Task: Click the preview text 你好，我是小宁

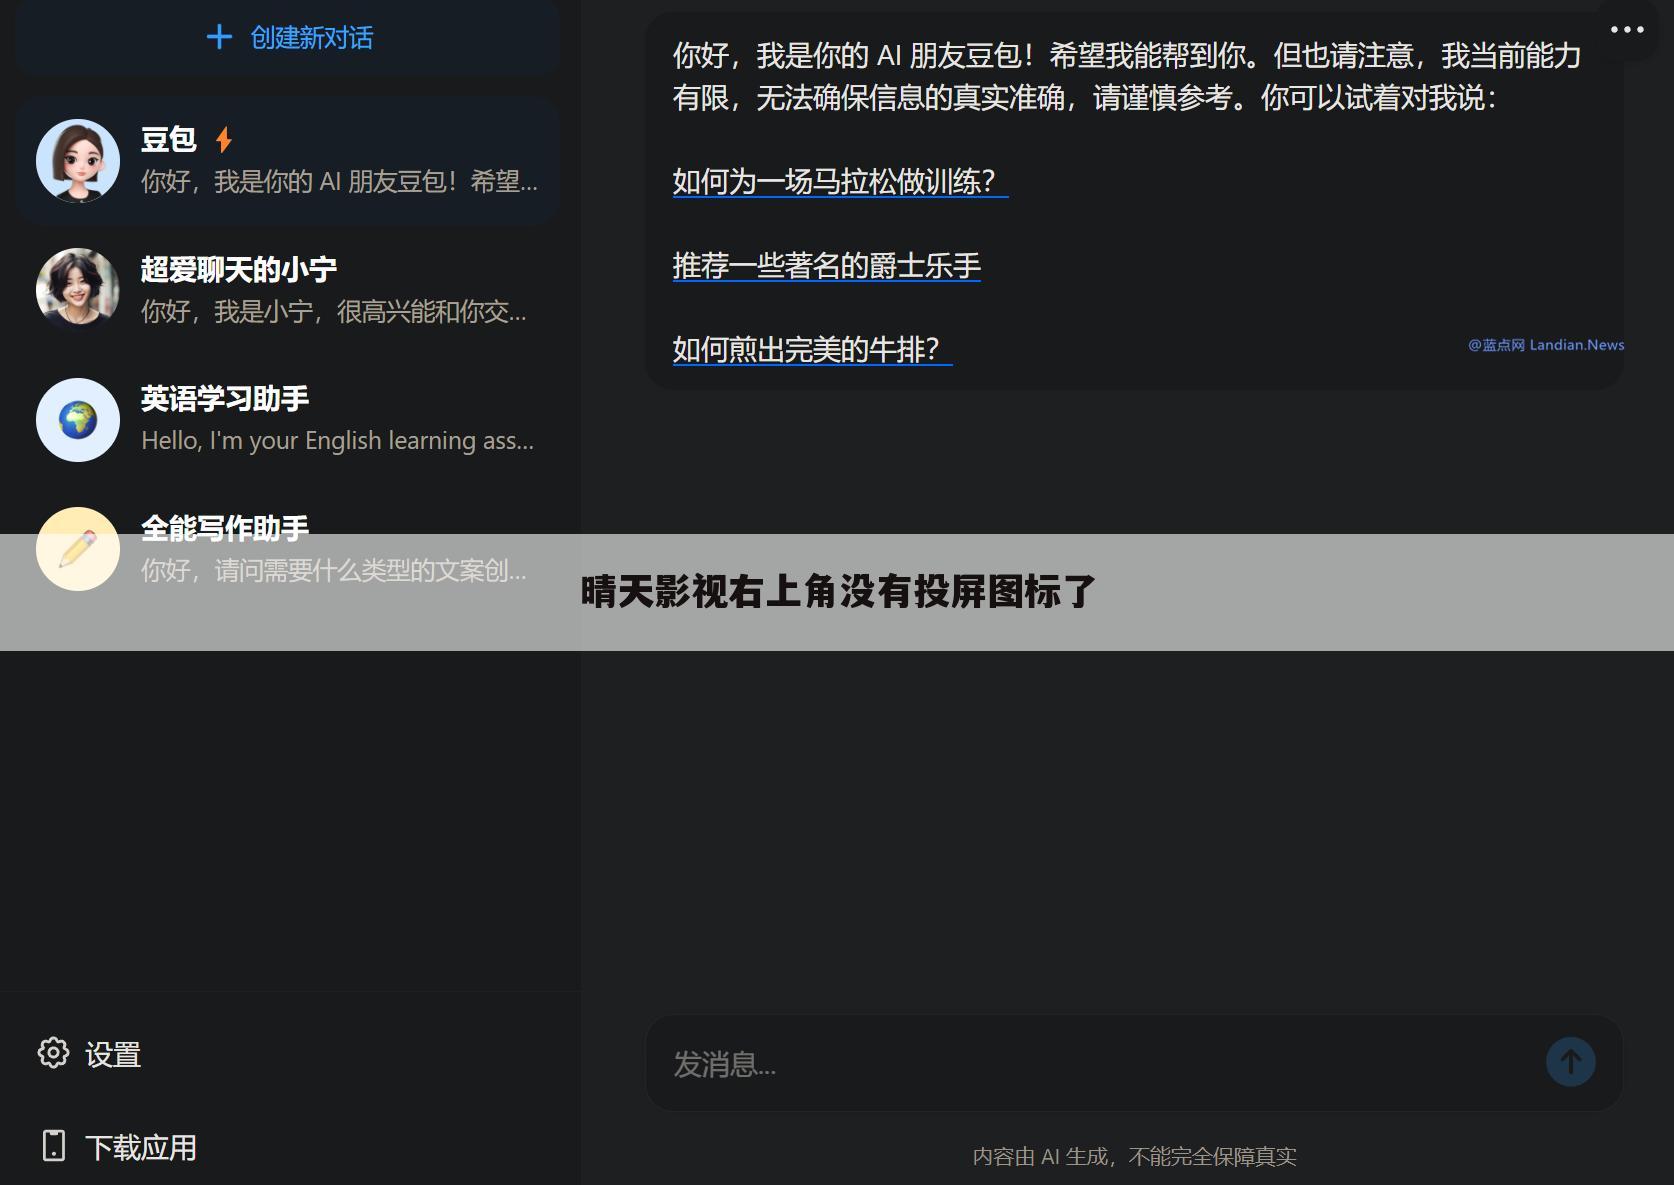Action: pos(333,311)
